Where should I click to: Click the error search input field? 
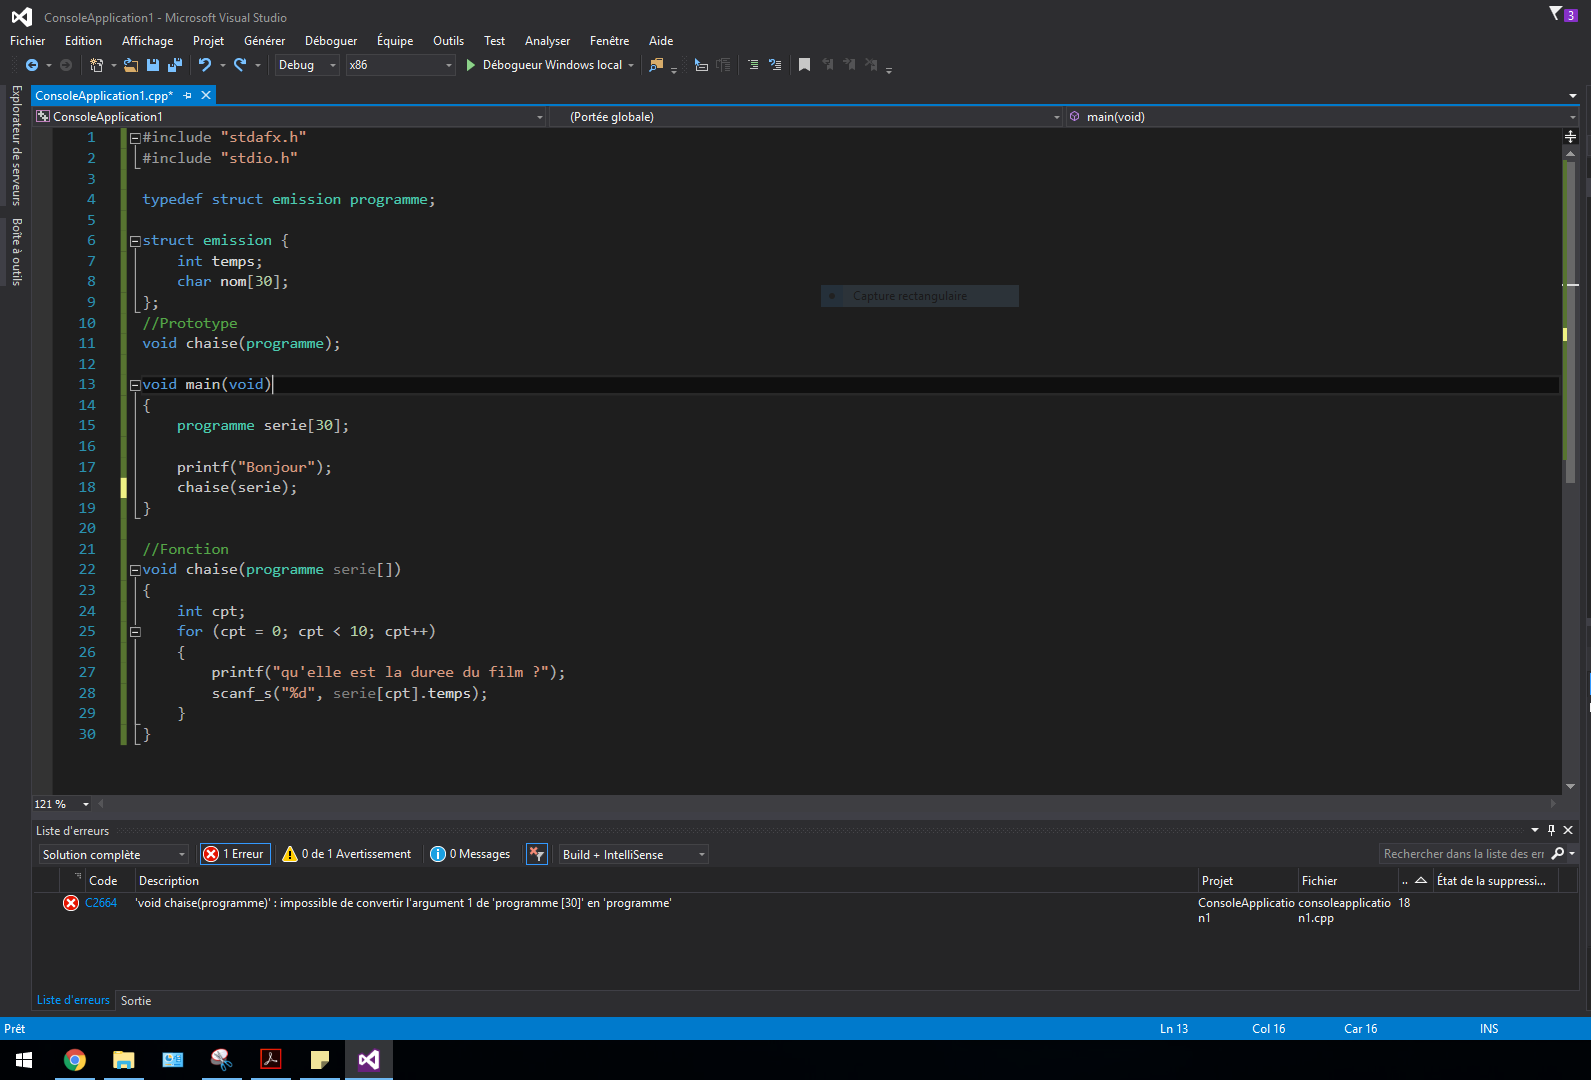(x=1464, y=854)
